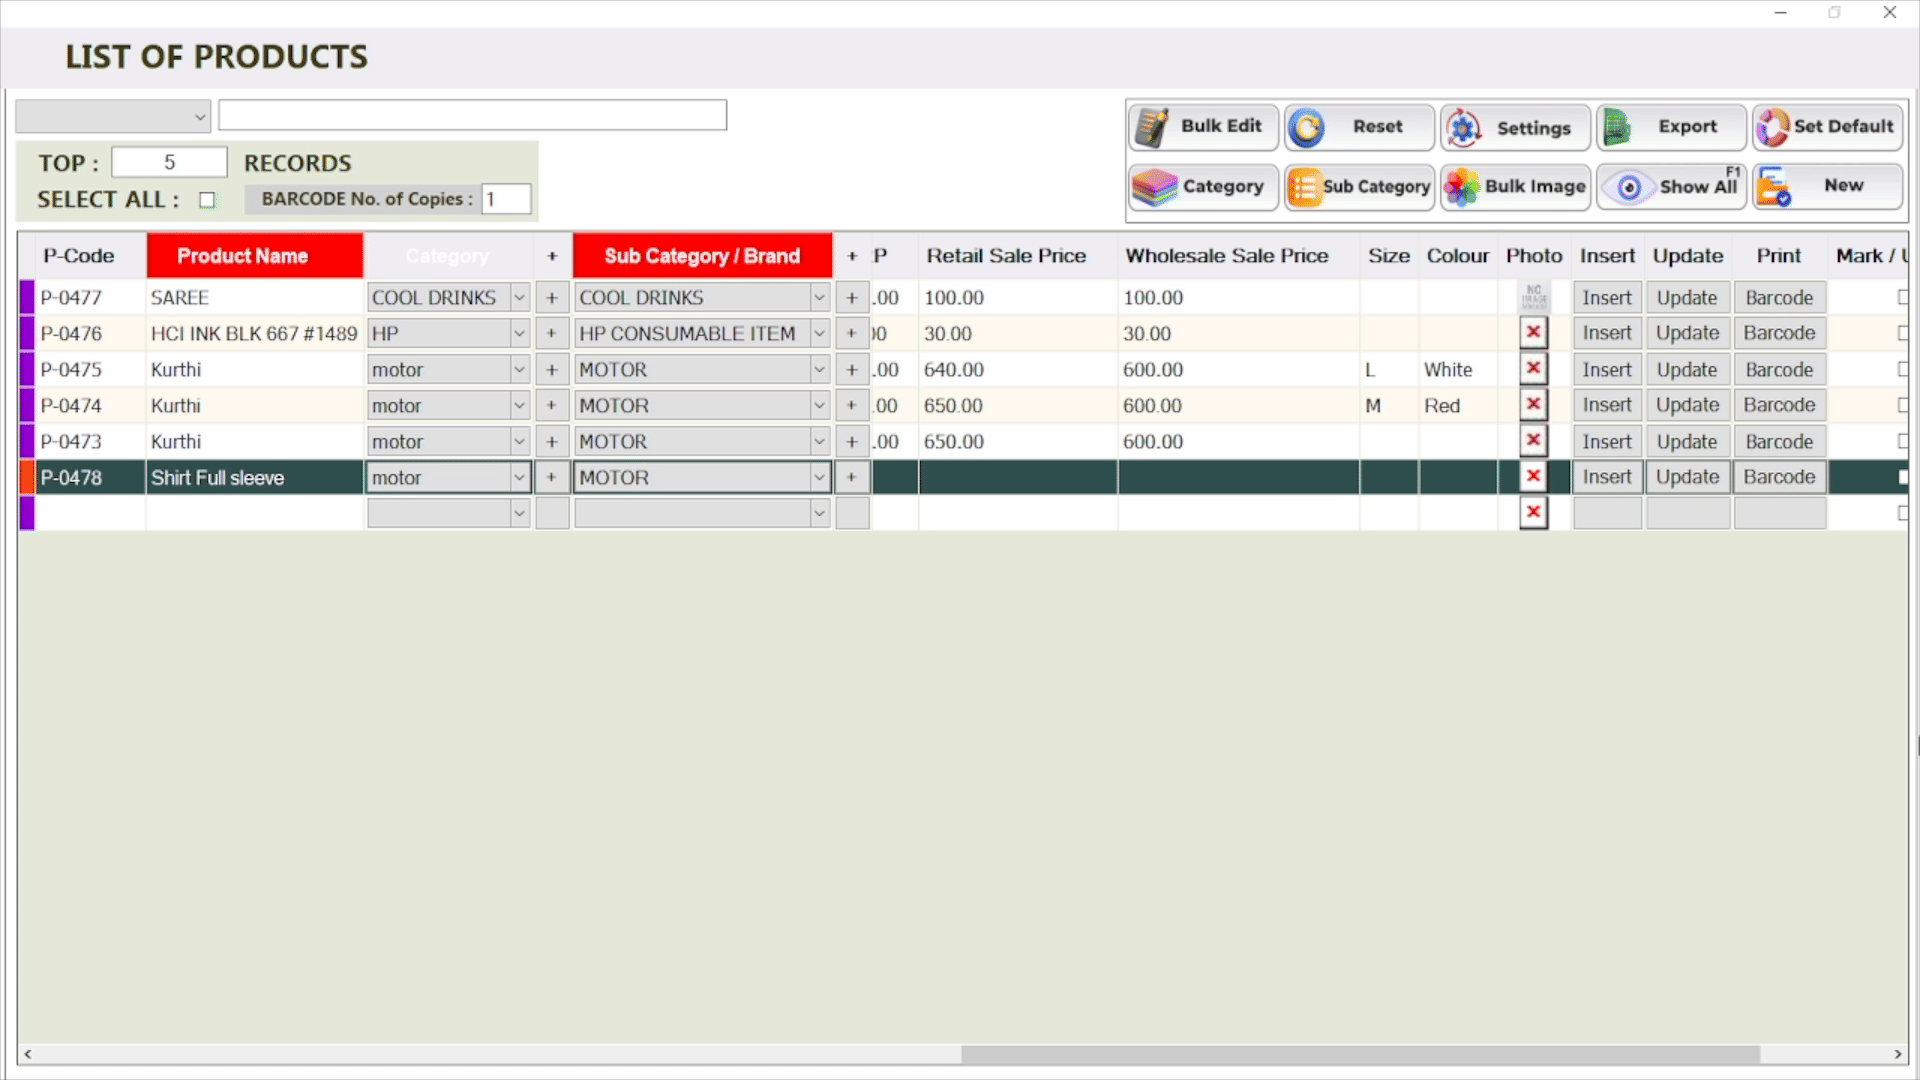
Task: Expand sub category dropdown for Shirt Full sleeve
Action: click(x=819, y=478)
